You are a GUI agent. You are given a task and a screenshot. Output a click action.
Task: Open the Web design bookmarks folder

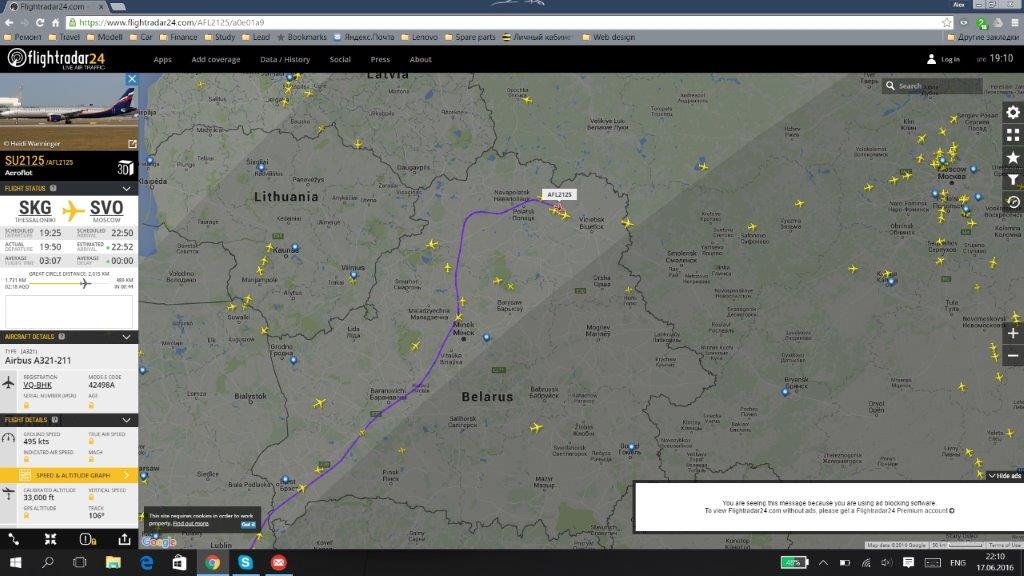[608, 37]
